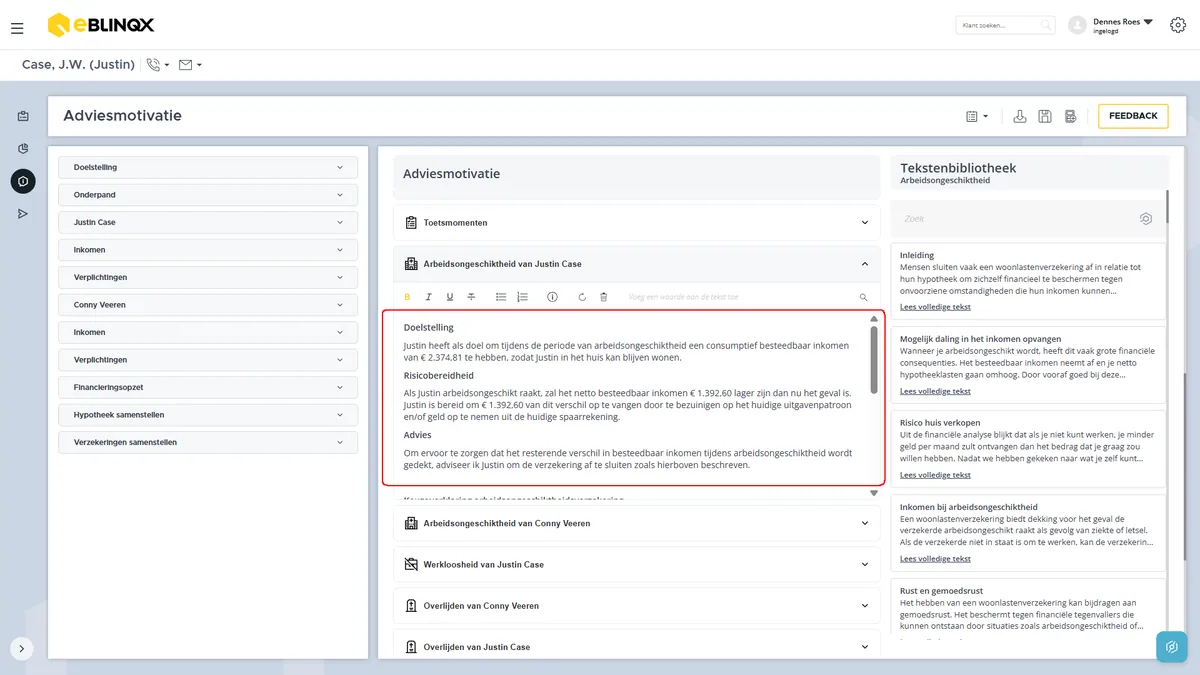This screenshot has height=675, width=1200.
Task: Apply bold formatting in editor toolbar
Action: (407, 297)
